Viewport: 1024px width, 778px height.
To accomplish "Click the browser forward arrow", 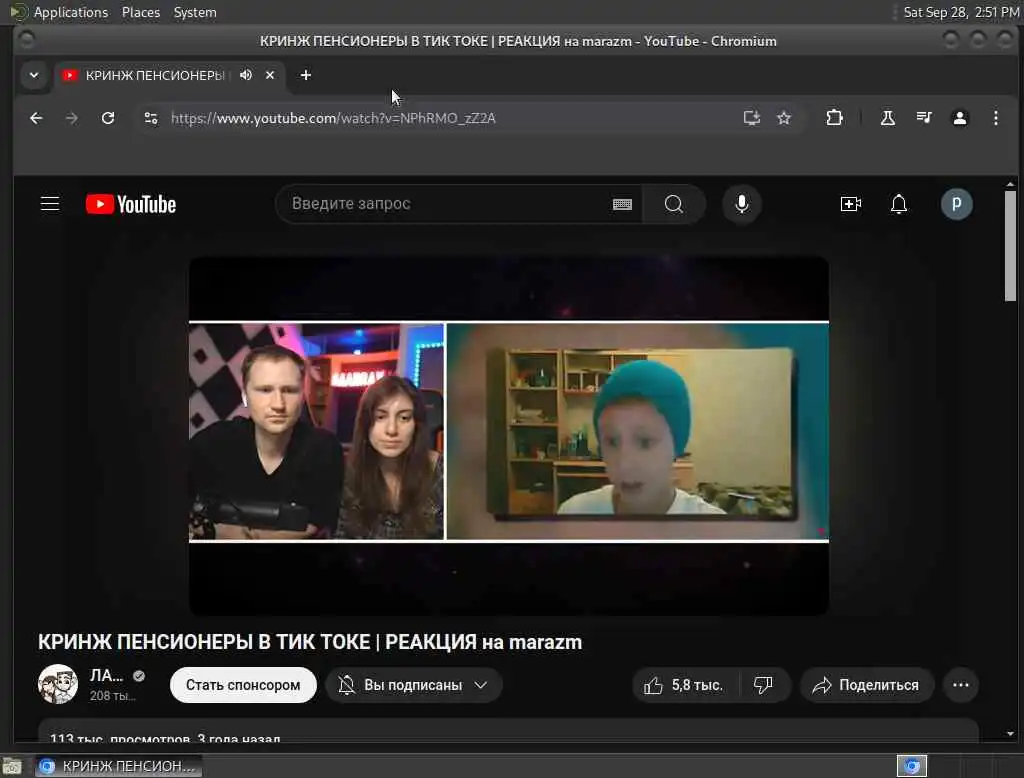I will tap(72, 118).
